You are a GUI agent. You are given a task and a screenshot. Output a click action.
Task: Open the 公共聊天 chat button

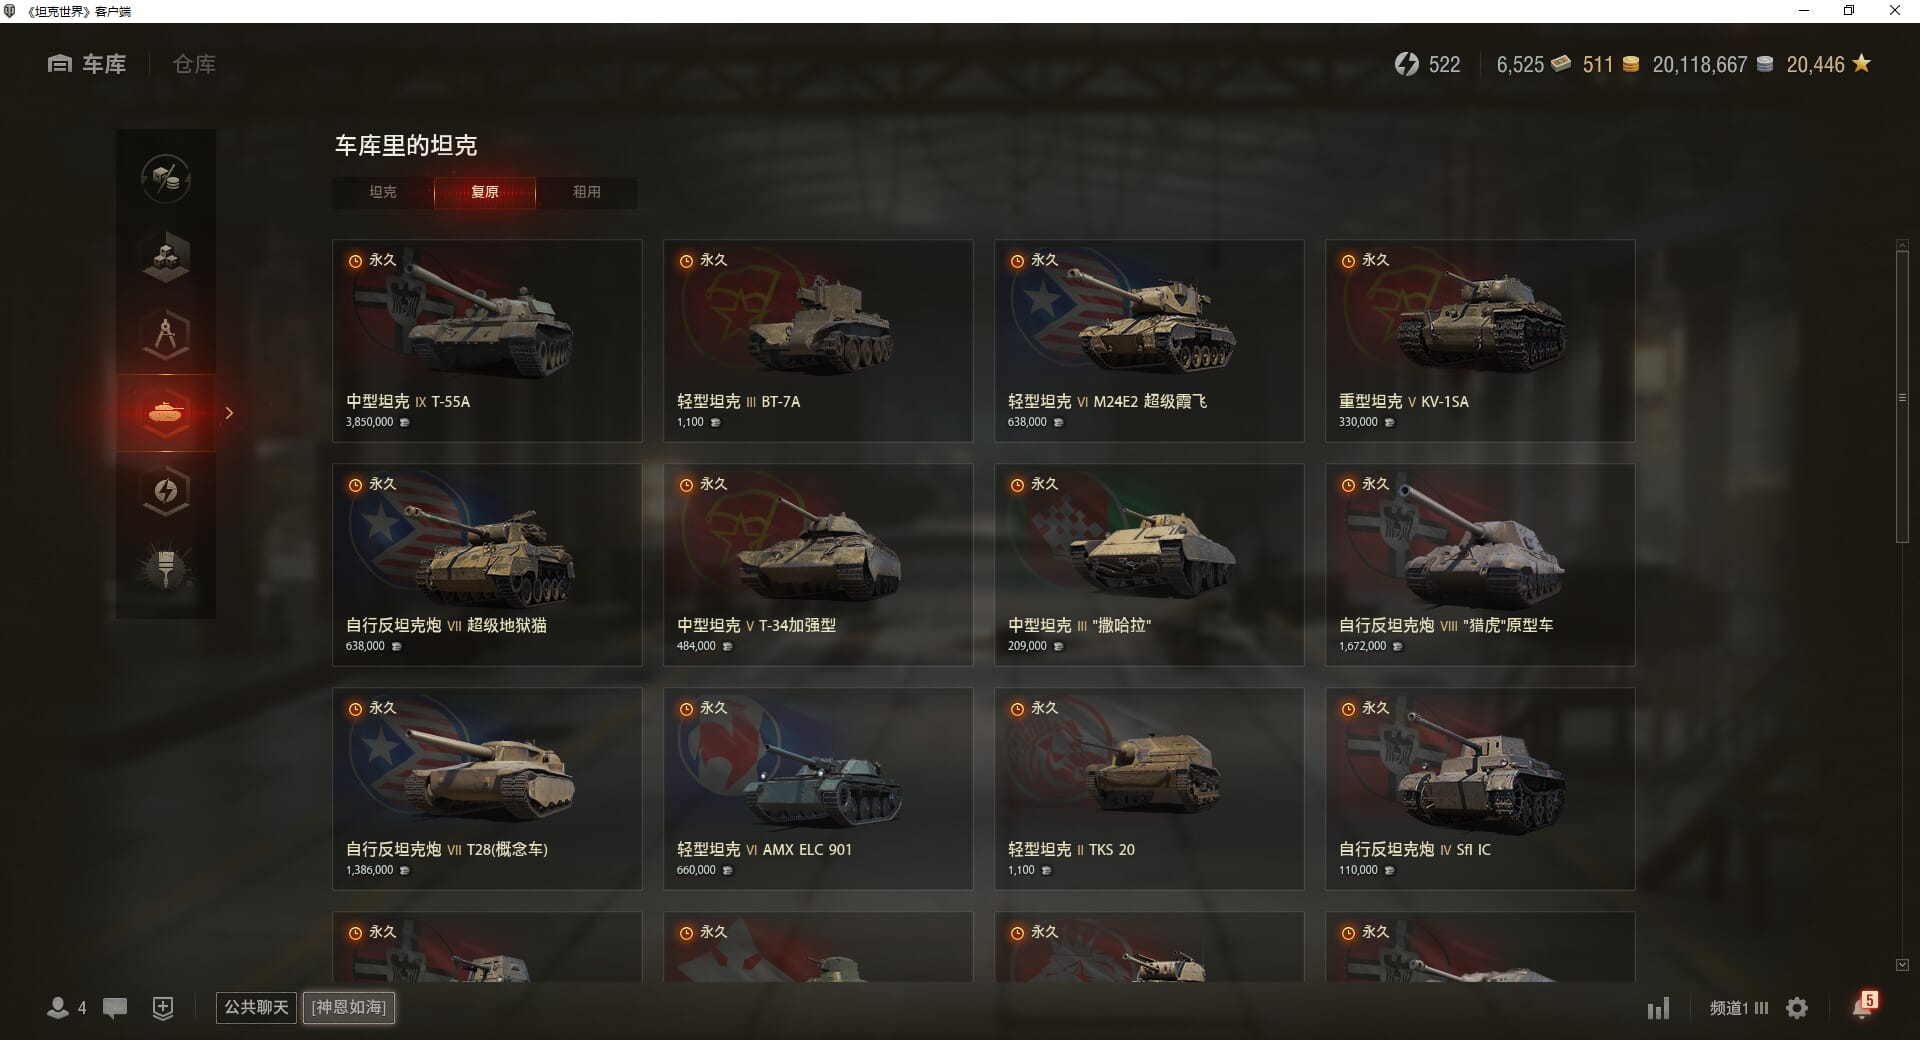[x=256, y=1007]
